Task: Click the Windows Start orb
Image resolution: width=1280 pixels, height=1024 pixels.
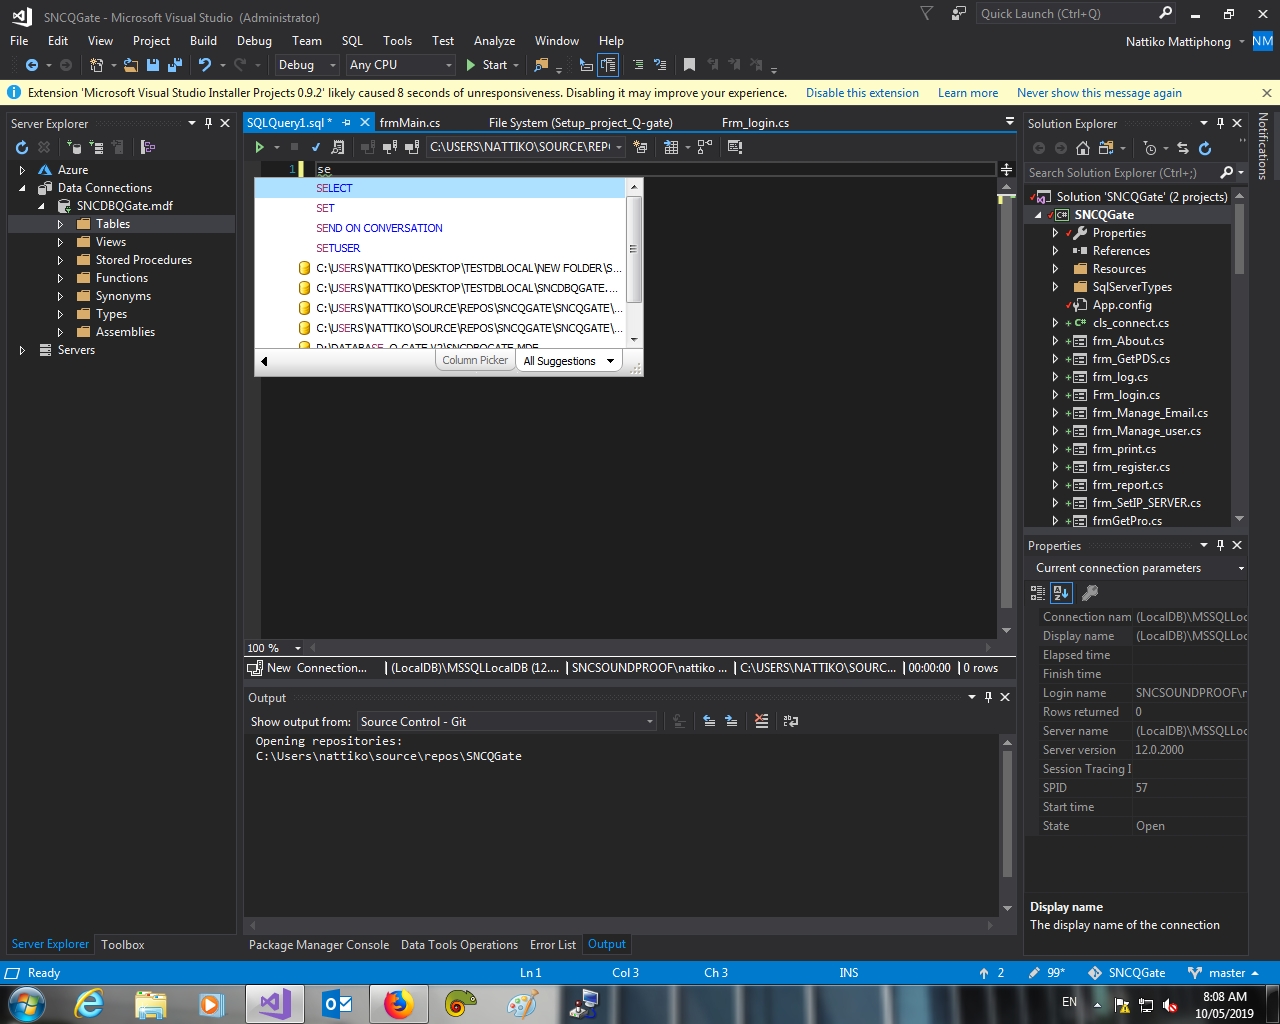Action: point(26,1003)
